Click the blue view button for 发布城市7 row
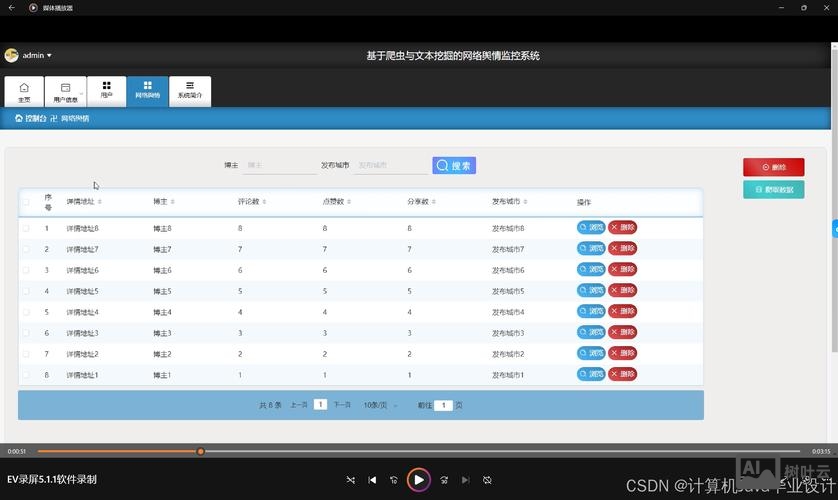Image resolution: width=838 pixels, height=500 pixels. tap(591, 248)
